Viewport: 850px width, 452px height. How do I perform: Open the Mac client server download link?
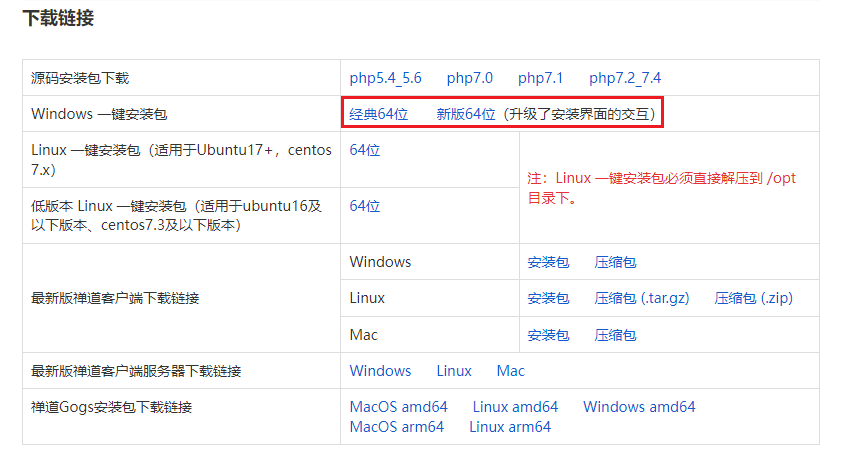click(510, 371)
